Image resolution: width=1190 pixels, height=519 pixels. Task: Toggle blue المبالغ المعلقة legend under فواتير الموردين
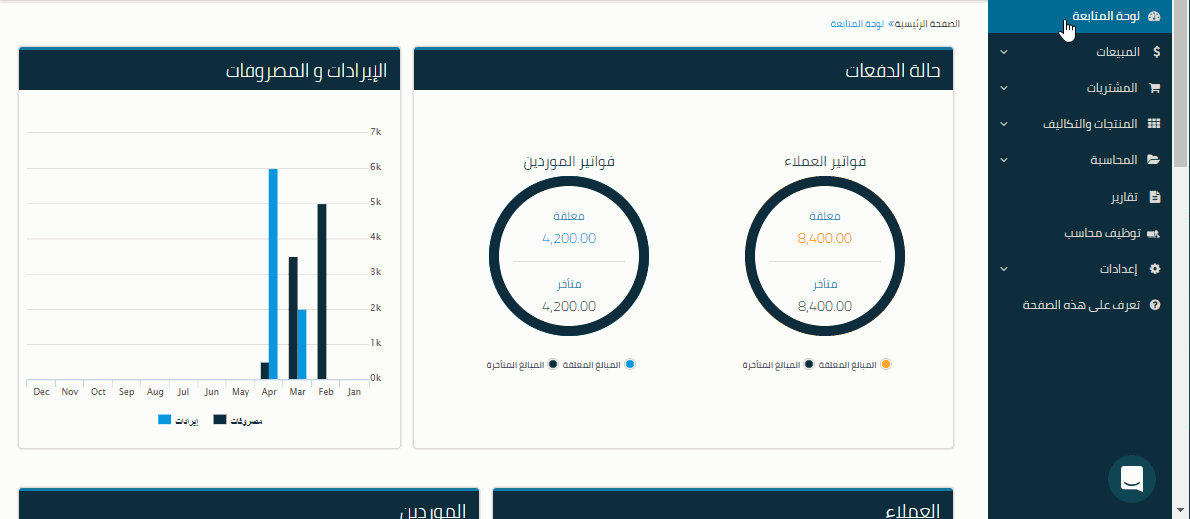[x=630, y=365]
